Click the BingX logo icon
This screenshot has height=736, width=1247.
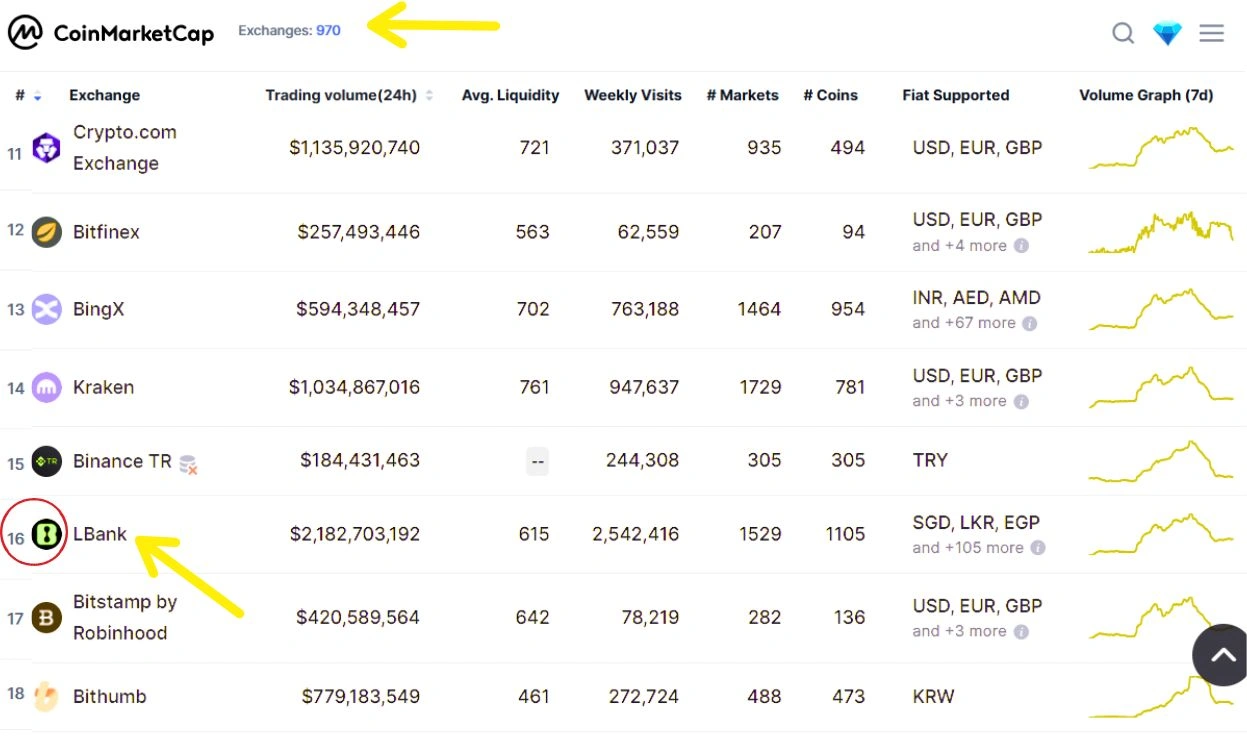(46, 309)
